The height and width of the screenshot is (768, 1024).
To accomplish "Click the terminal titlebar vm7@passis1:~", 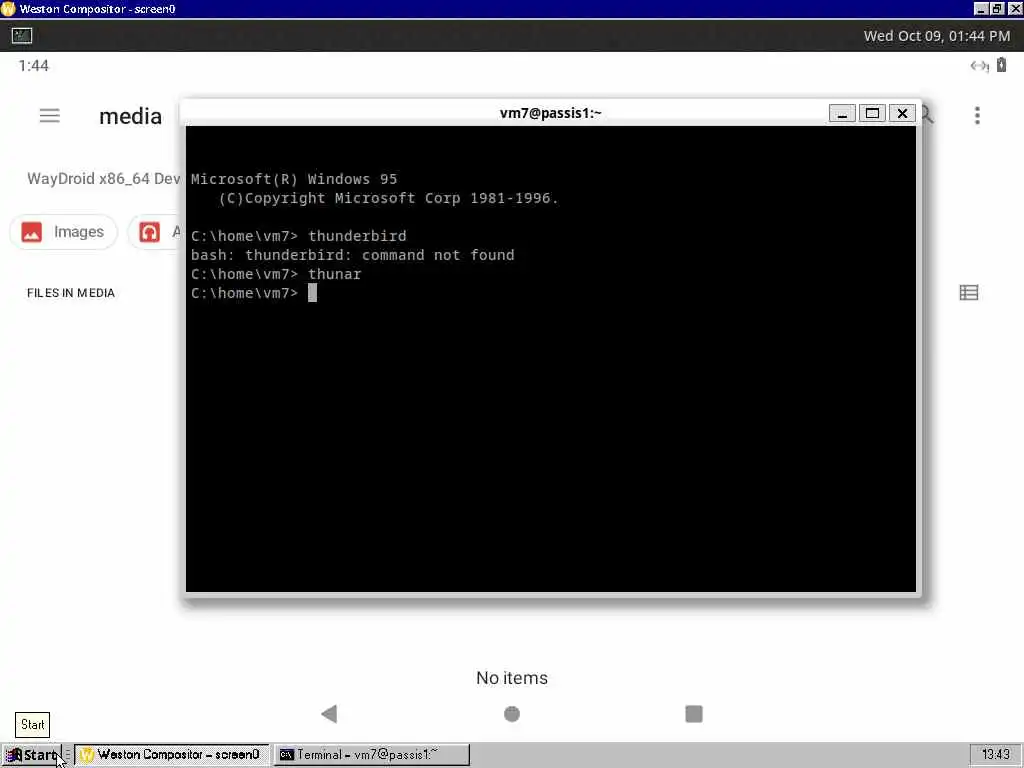I will 551,113.
